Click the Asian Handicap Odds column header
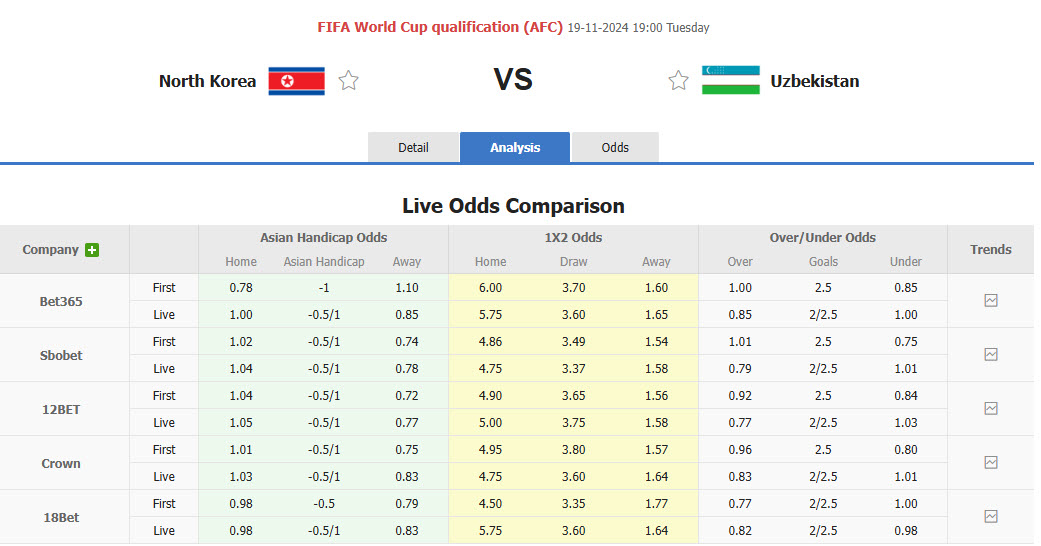 tap(323, 238)
